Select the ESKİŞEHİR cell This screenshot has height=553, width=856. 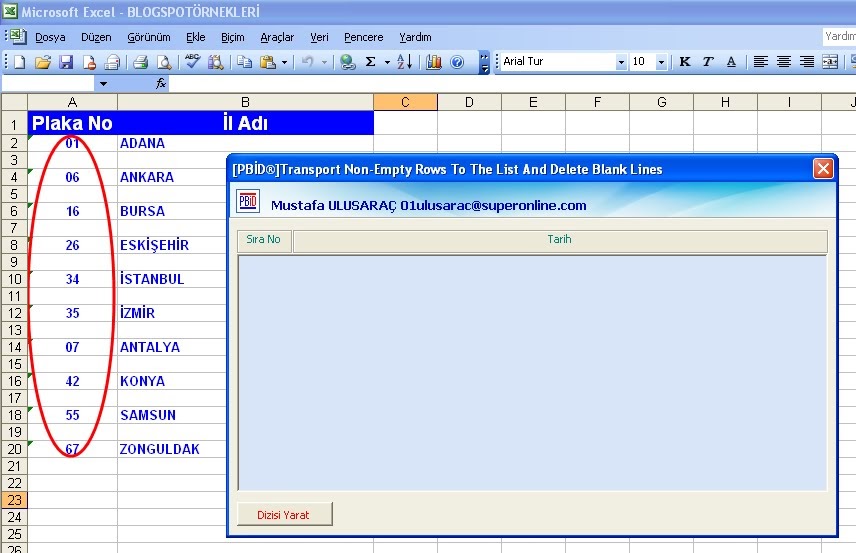click(172, 245)
